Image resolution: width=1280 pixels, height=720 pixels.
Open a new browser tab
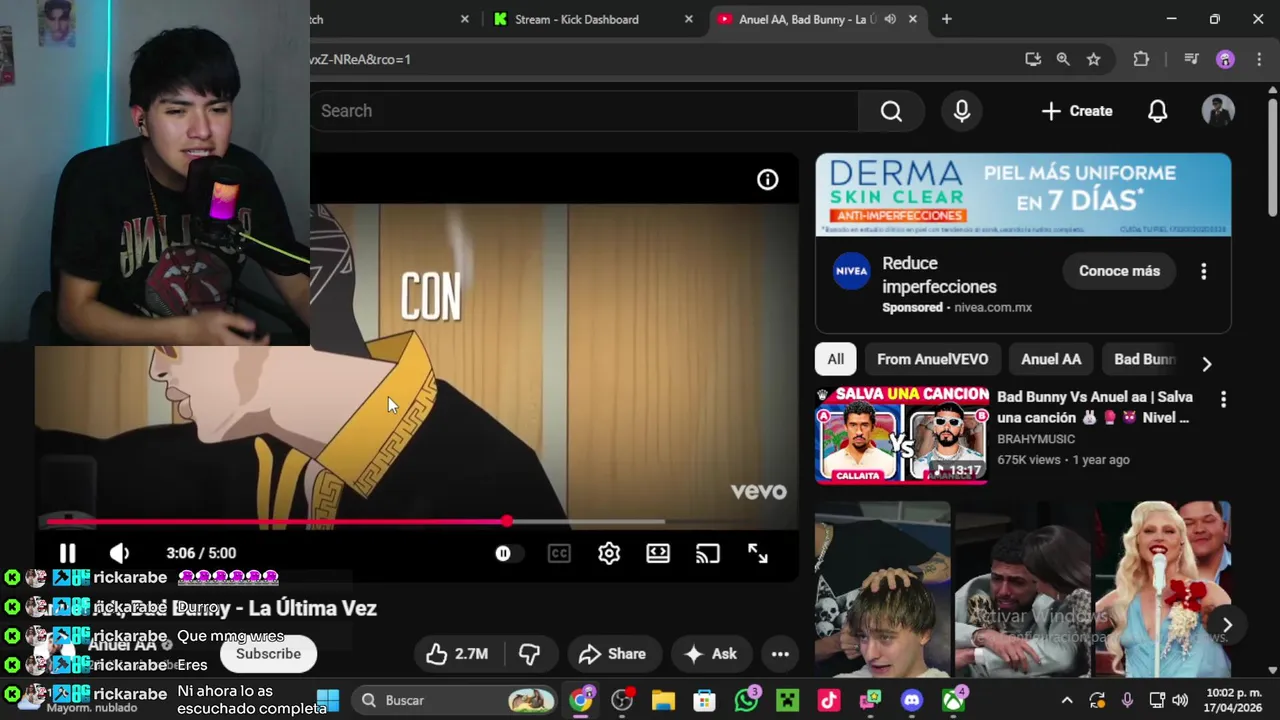[946, 19]
